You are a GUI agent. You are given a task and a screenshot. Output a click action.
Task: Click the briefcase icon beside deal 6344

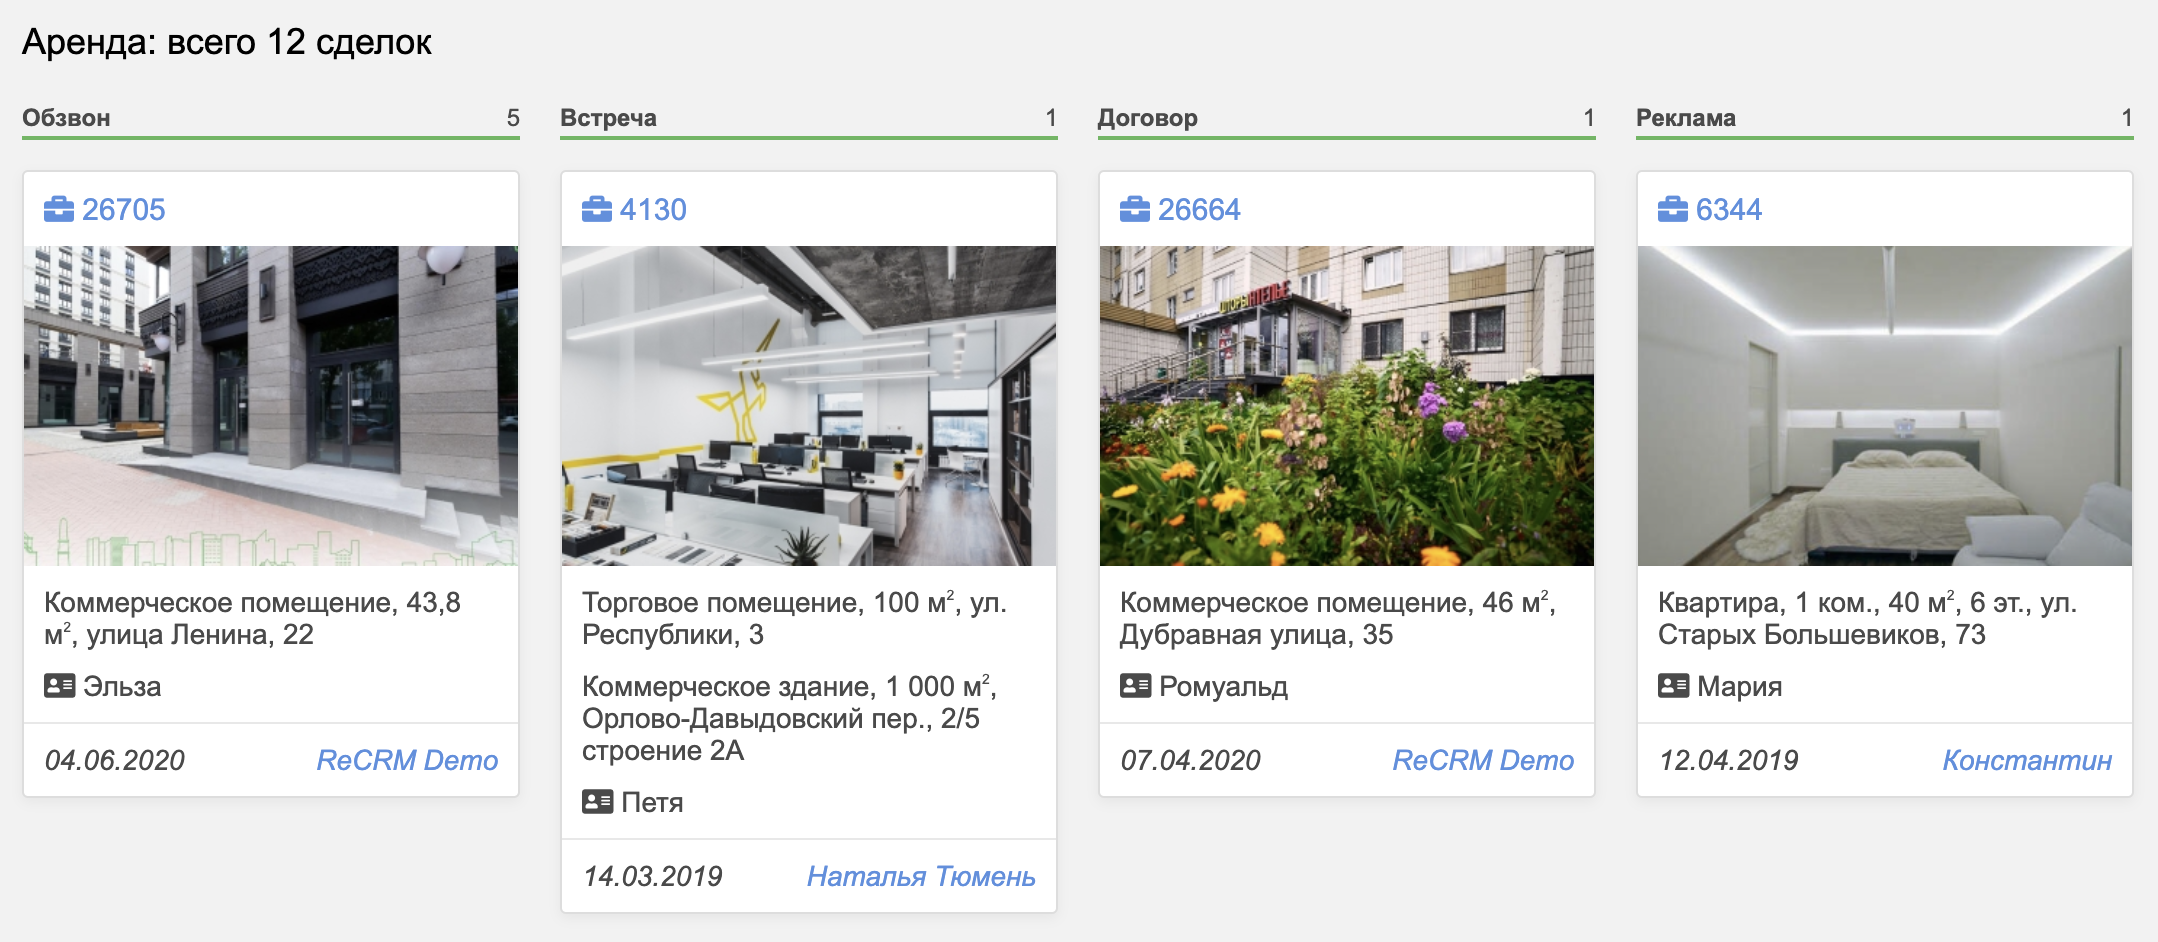coord(1673,209)
